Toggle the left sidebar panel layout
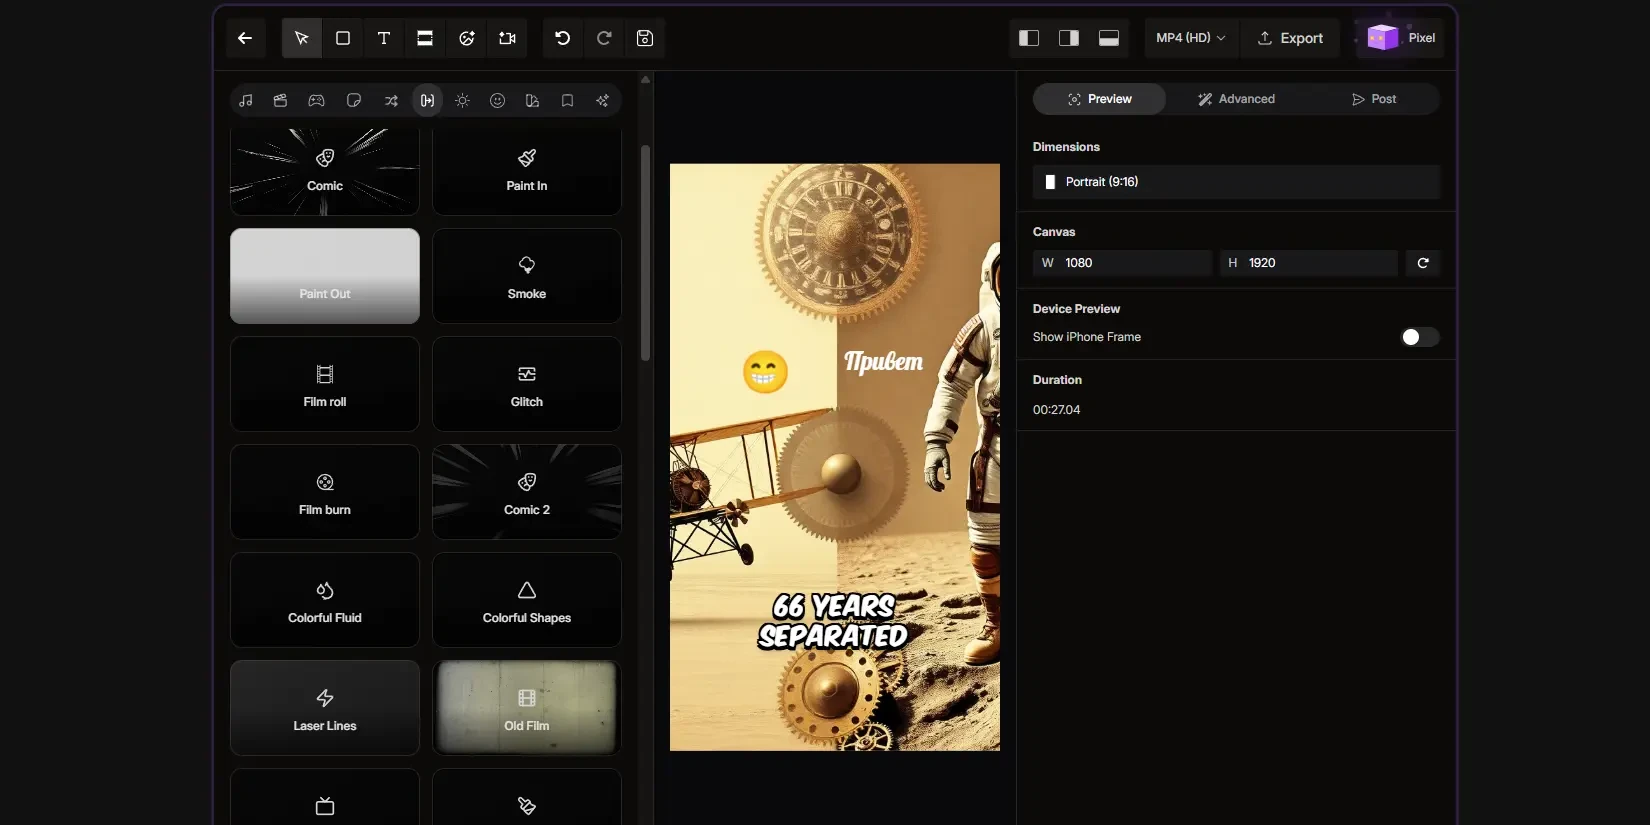Viewport: 1650px width, 825px height. coord(1029,38)
